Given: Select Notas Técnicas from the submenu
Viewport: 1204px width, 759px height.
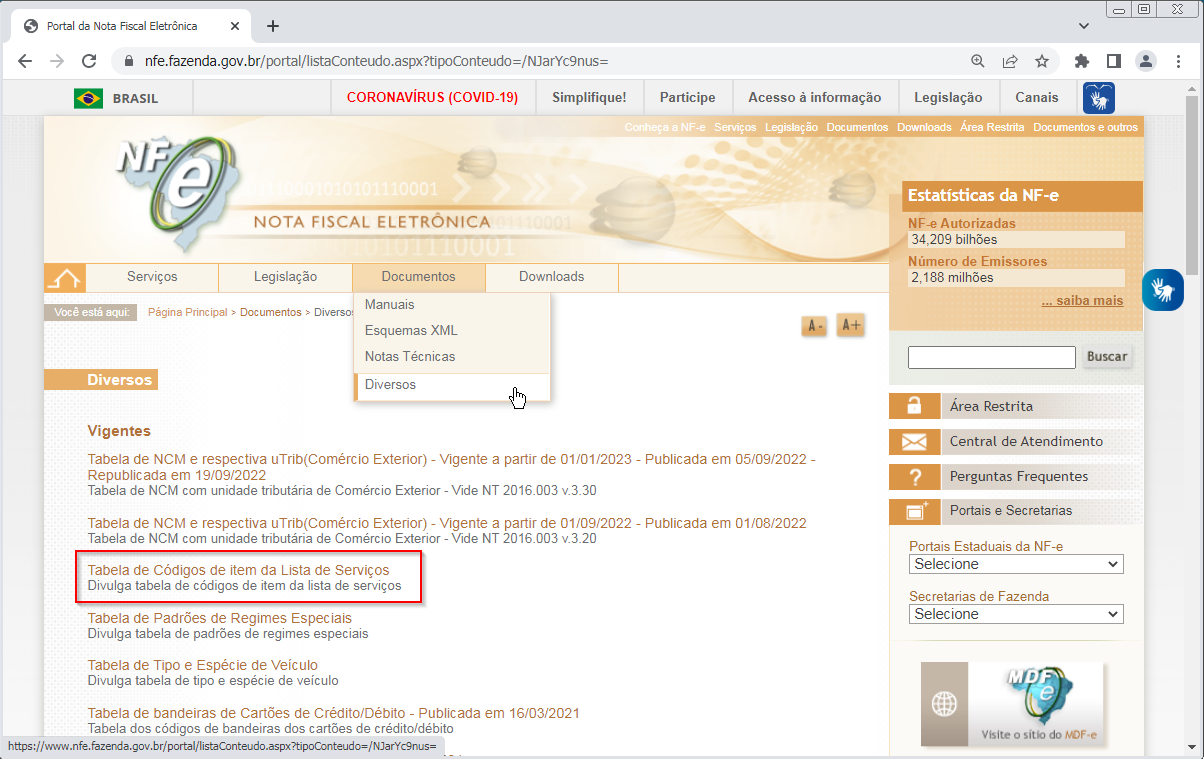Looking at the screenshot, I should (452, 356).
